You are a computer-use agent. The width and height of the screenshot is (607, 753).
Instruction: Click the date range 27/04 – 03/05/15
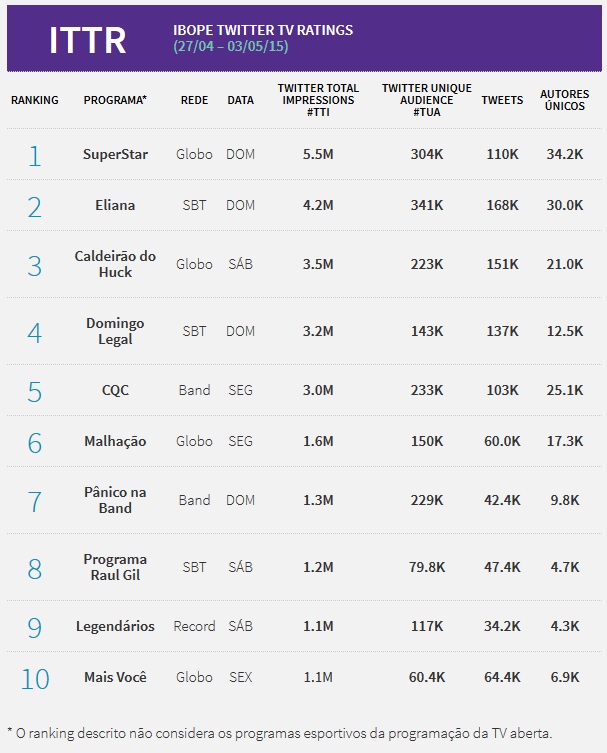(x=230, y=47)
